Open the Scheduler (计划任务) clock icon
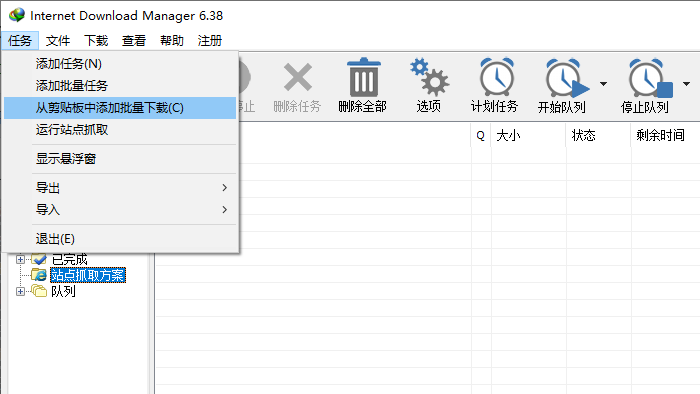The image size is (700, 394). pos(496,77)
